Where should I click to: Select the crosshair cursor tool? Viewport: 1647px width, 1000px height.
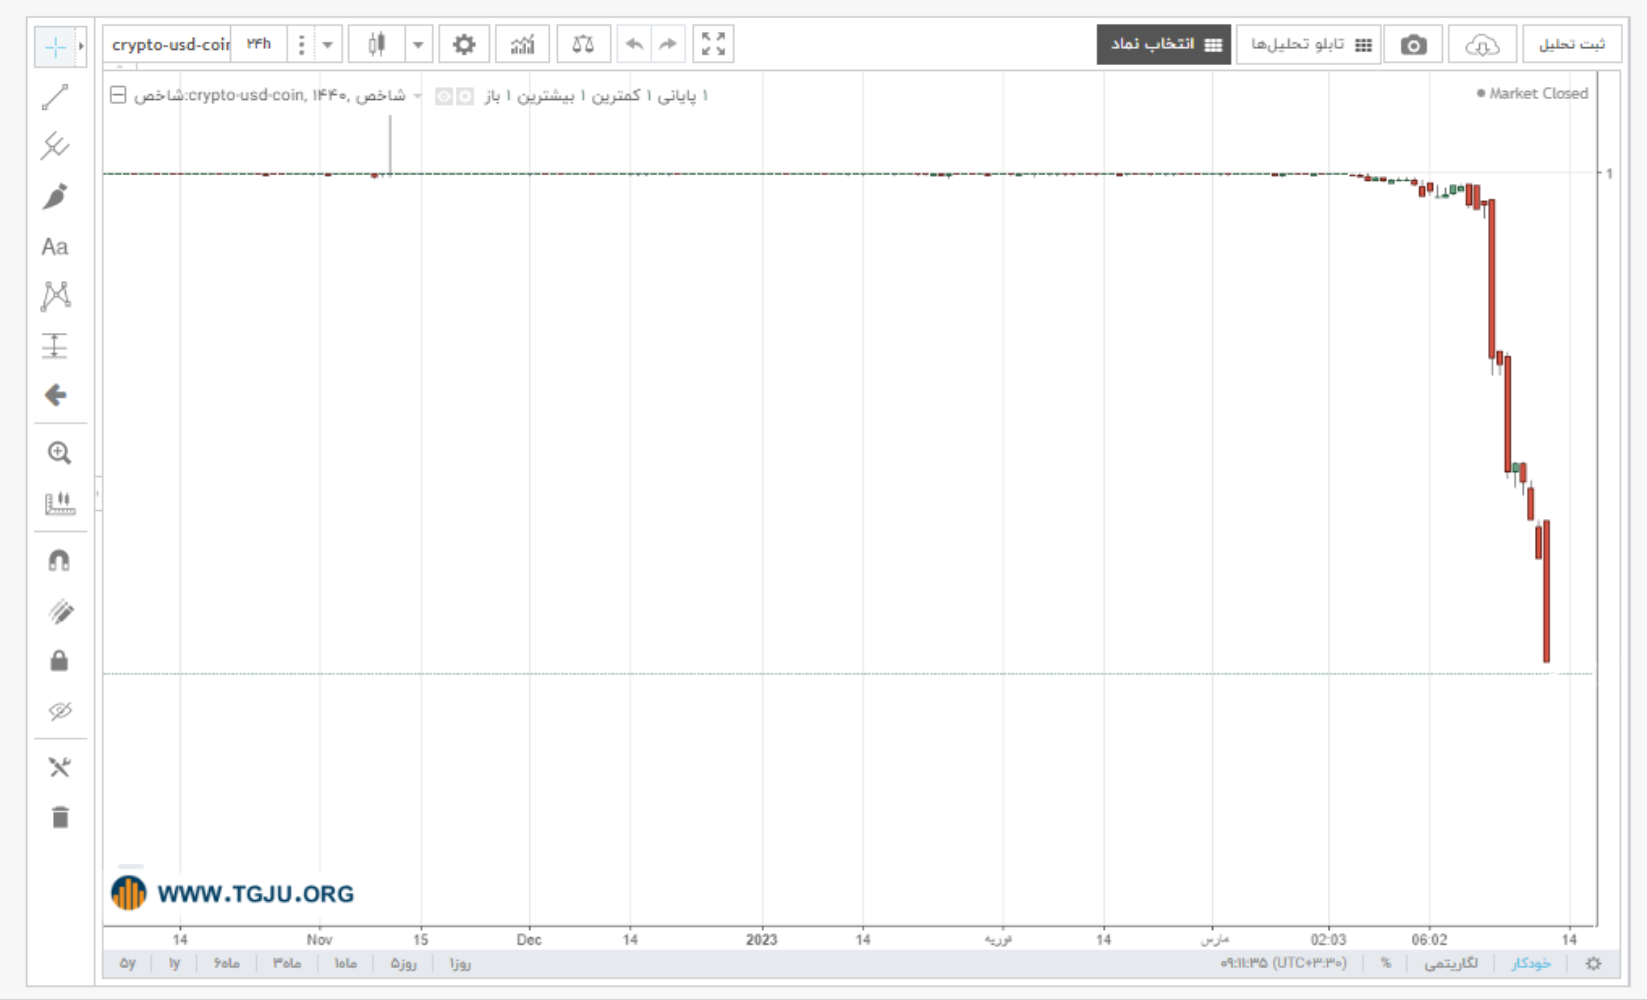click(x=55, y=47)
